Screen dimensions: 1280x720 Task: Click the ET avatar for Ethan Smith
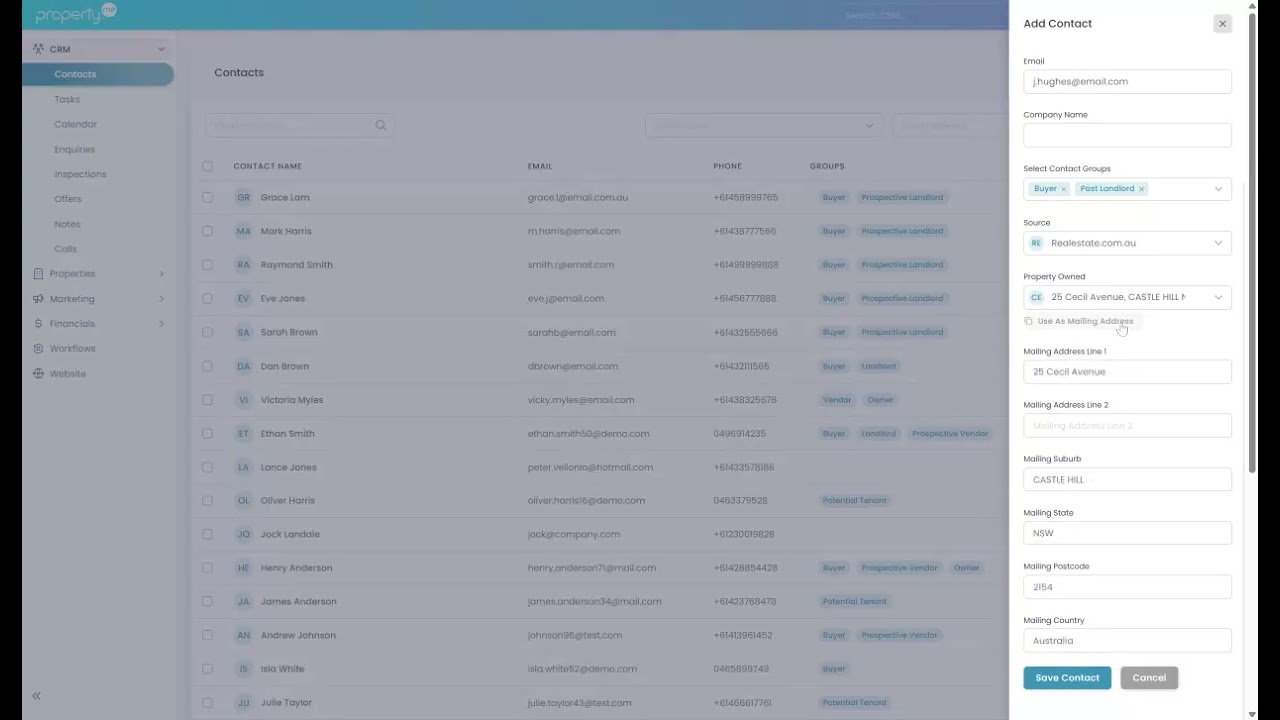pyautogui.click(x=243, y=434)
